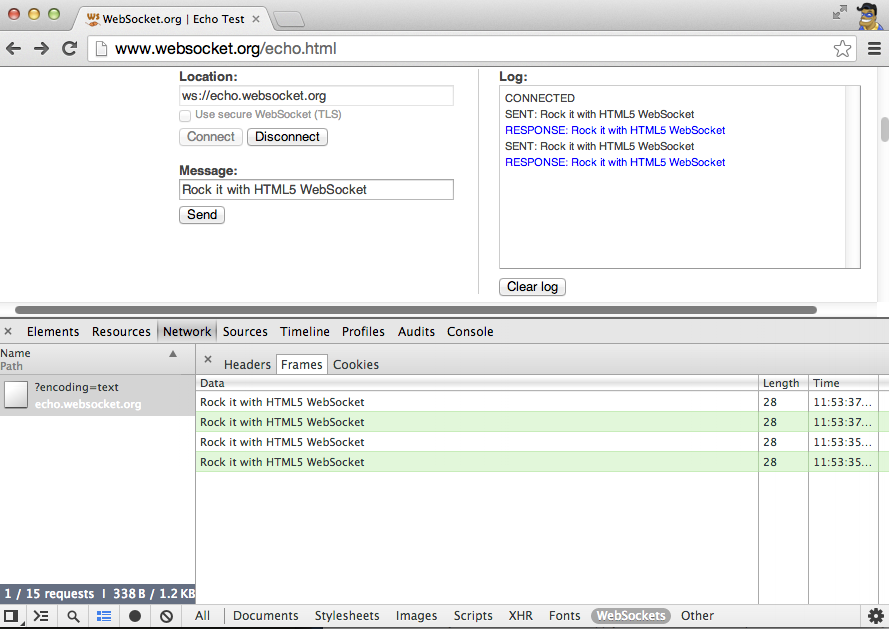Screen dimensions: 889x629
Task: Toggle the record network log button
Action: click(135, 616)
